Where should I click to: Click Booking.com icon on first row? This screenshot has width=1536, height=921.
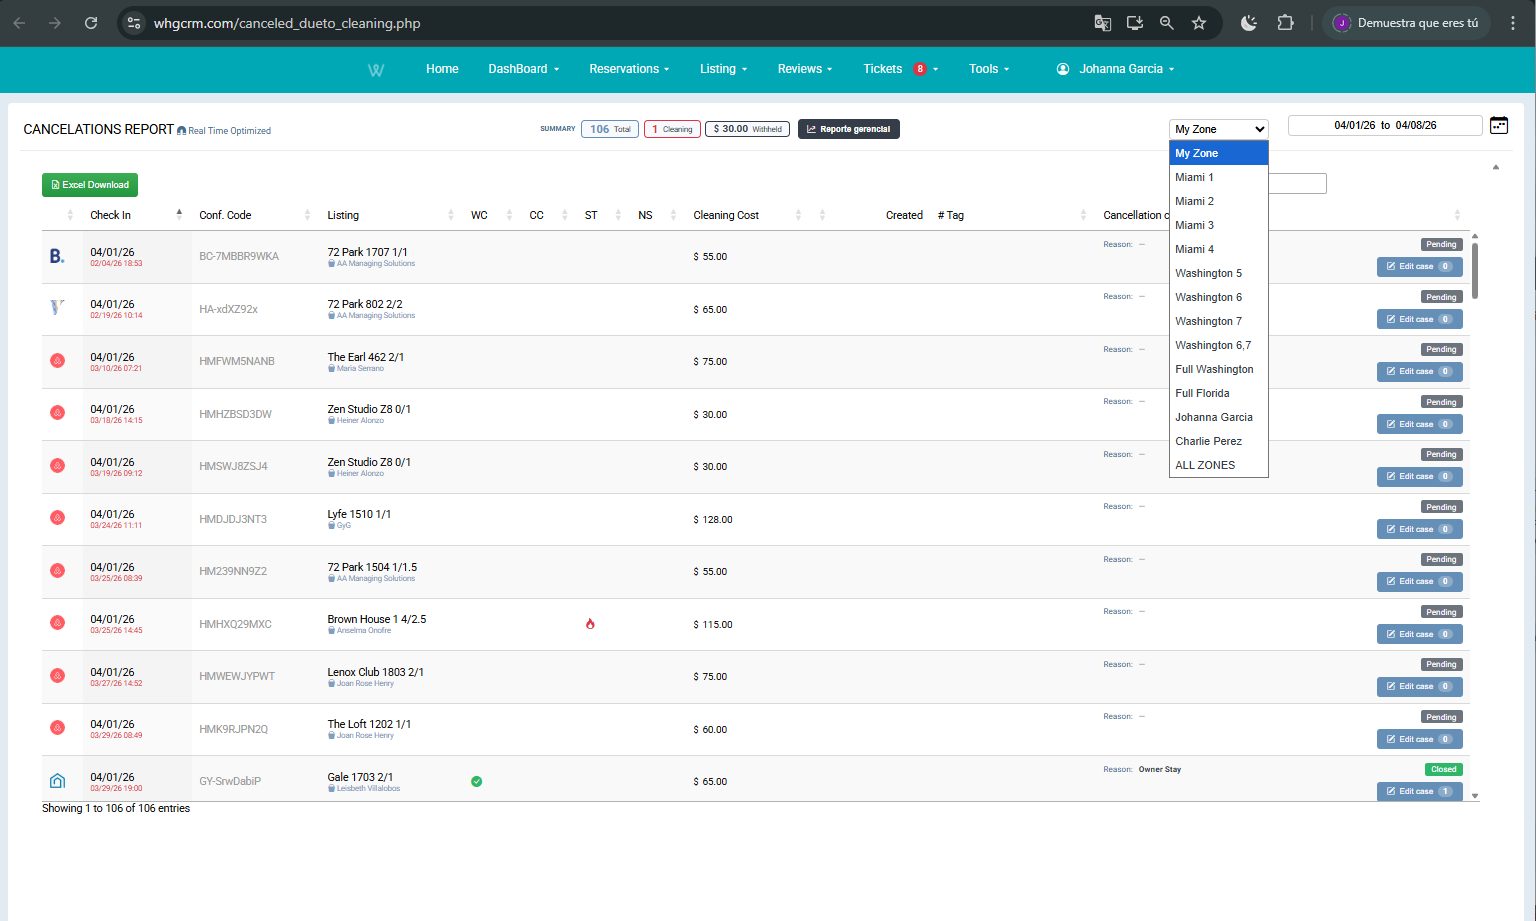57,257
